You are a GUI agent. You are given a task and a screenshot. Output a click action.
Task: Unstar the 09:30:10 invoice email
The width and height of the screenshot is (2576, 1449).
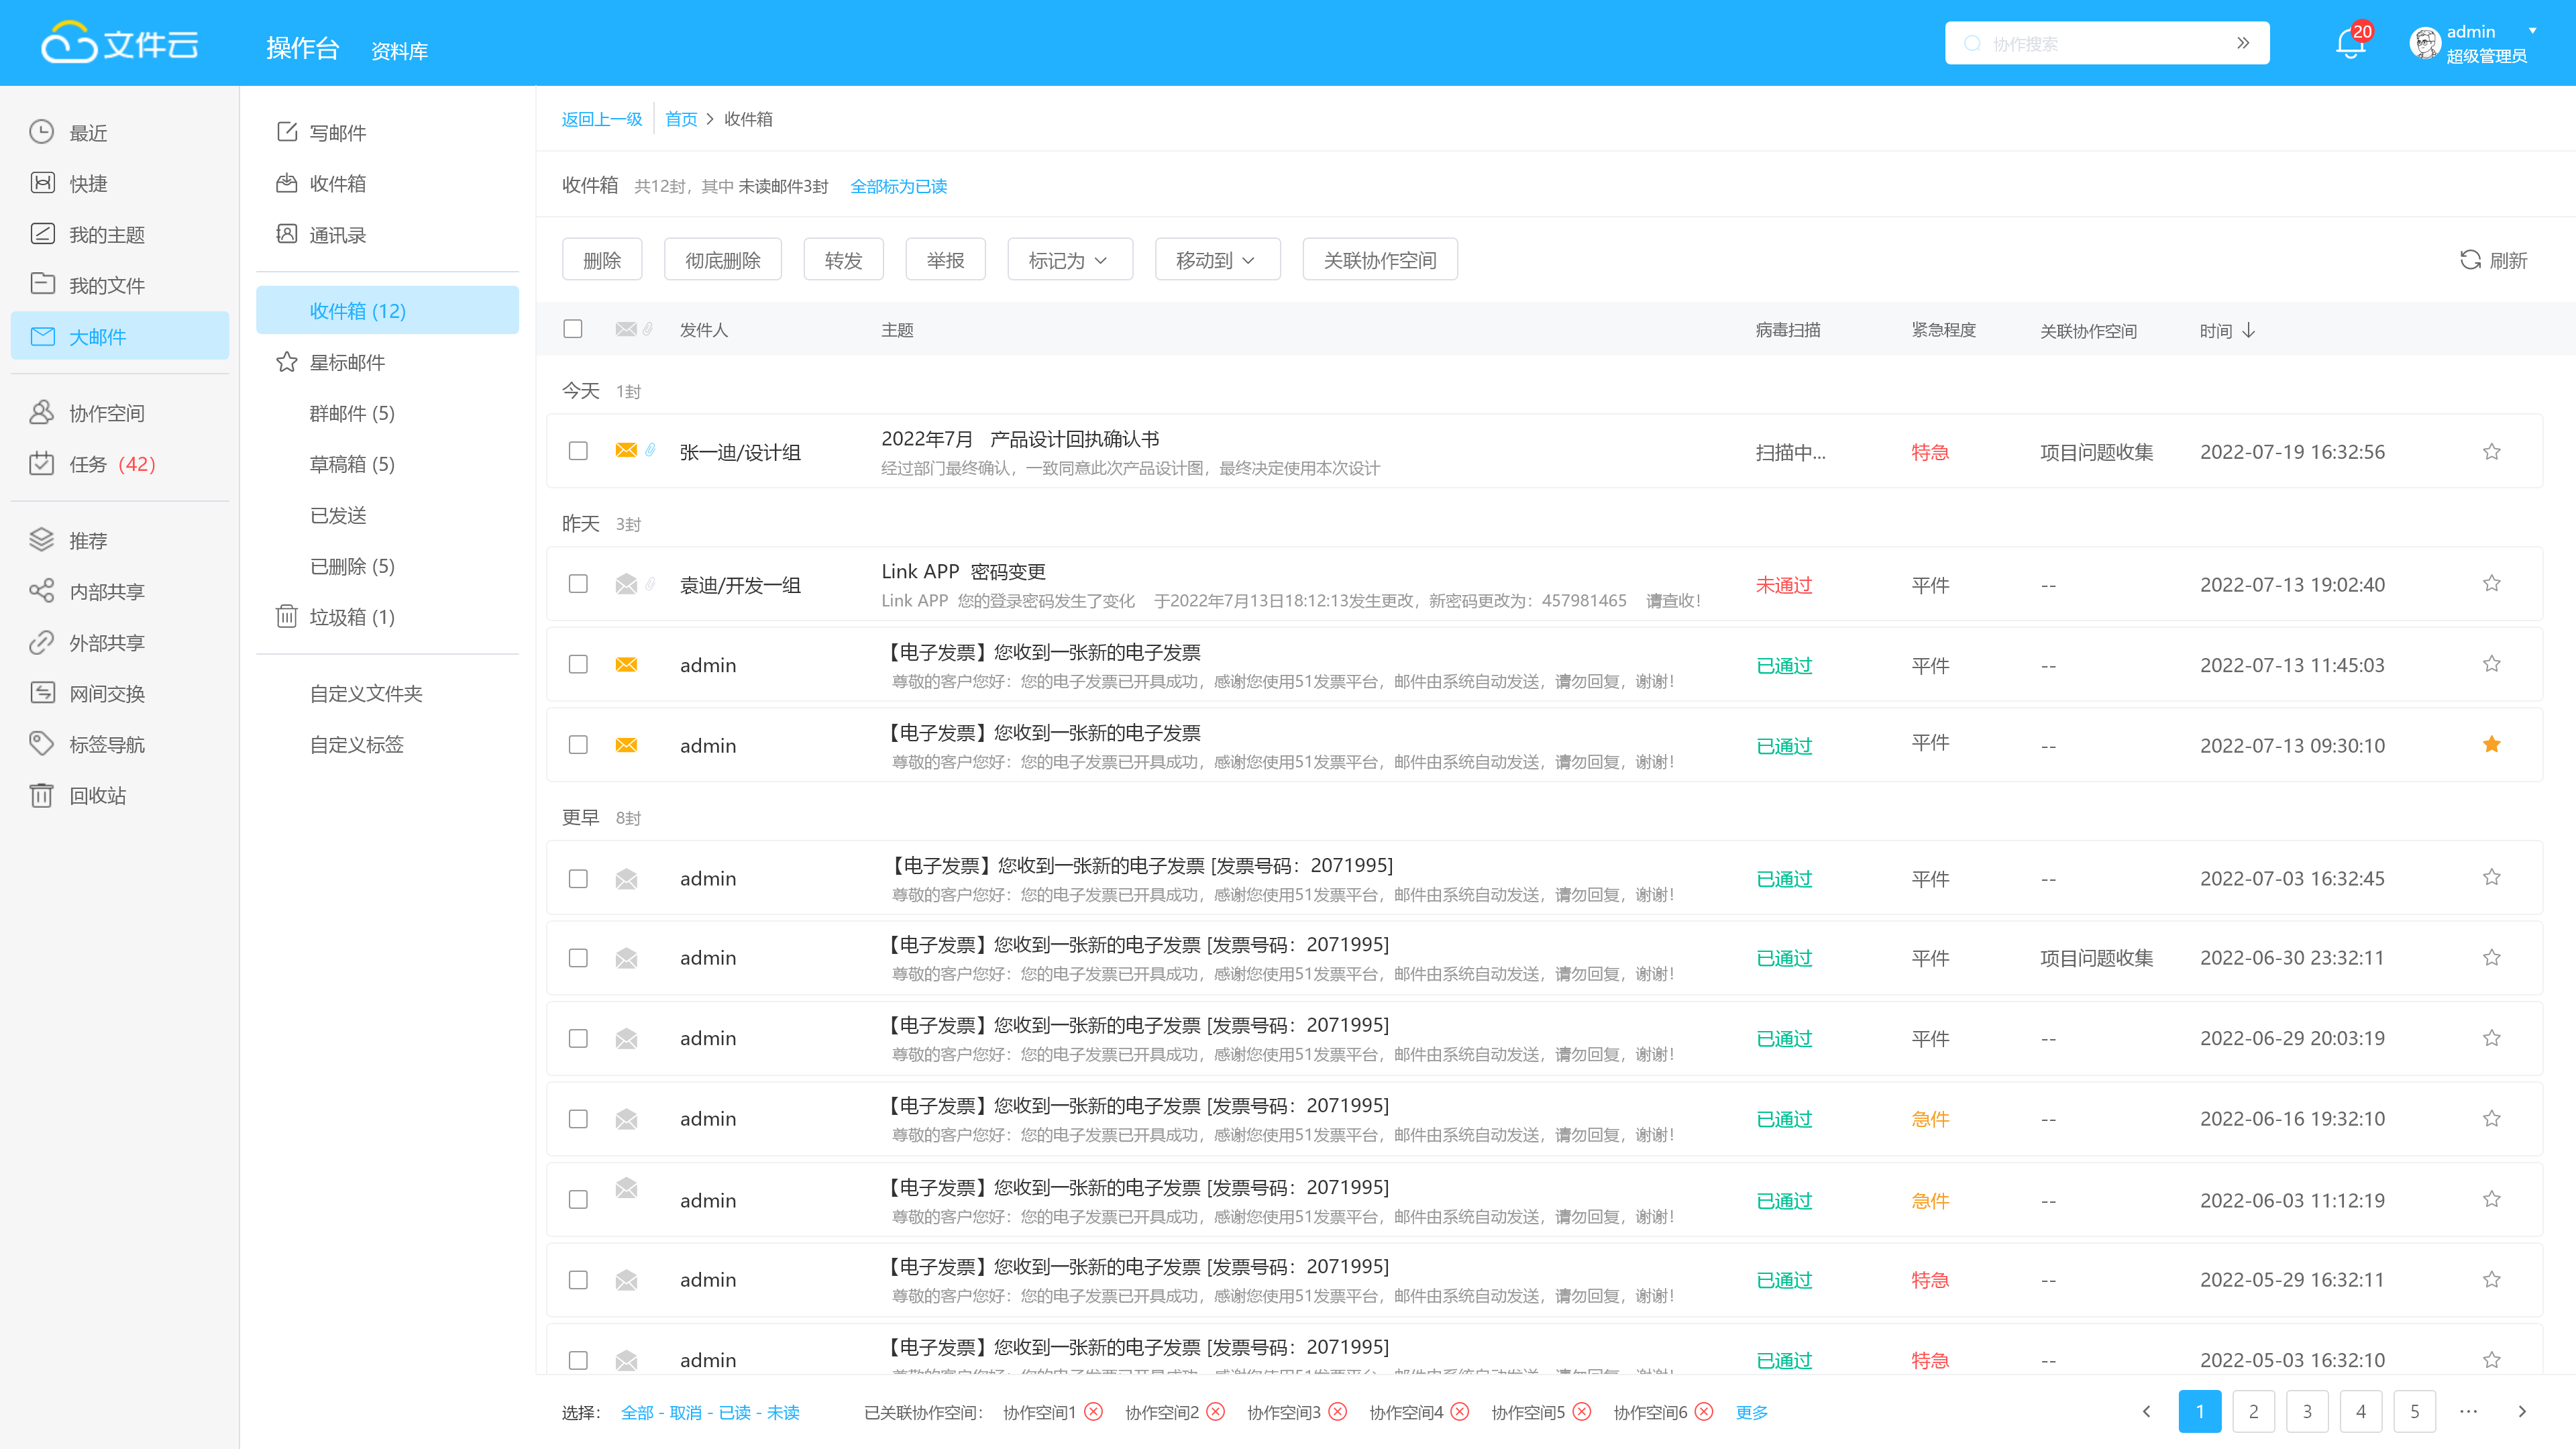click(x=2491, y=745)
